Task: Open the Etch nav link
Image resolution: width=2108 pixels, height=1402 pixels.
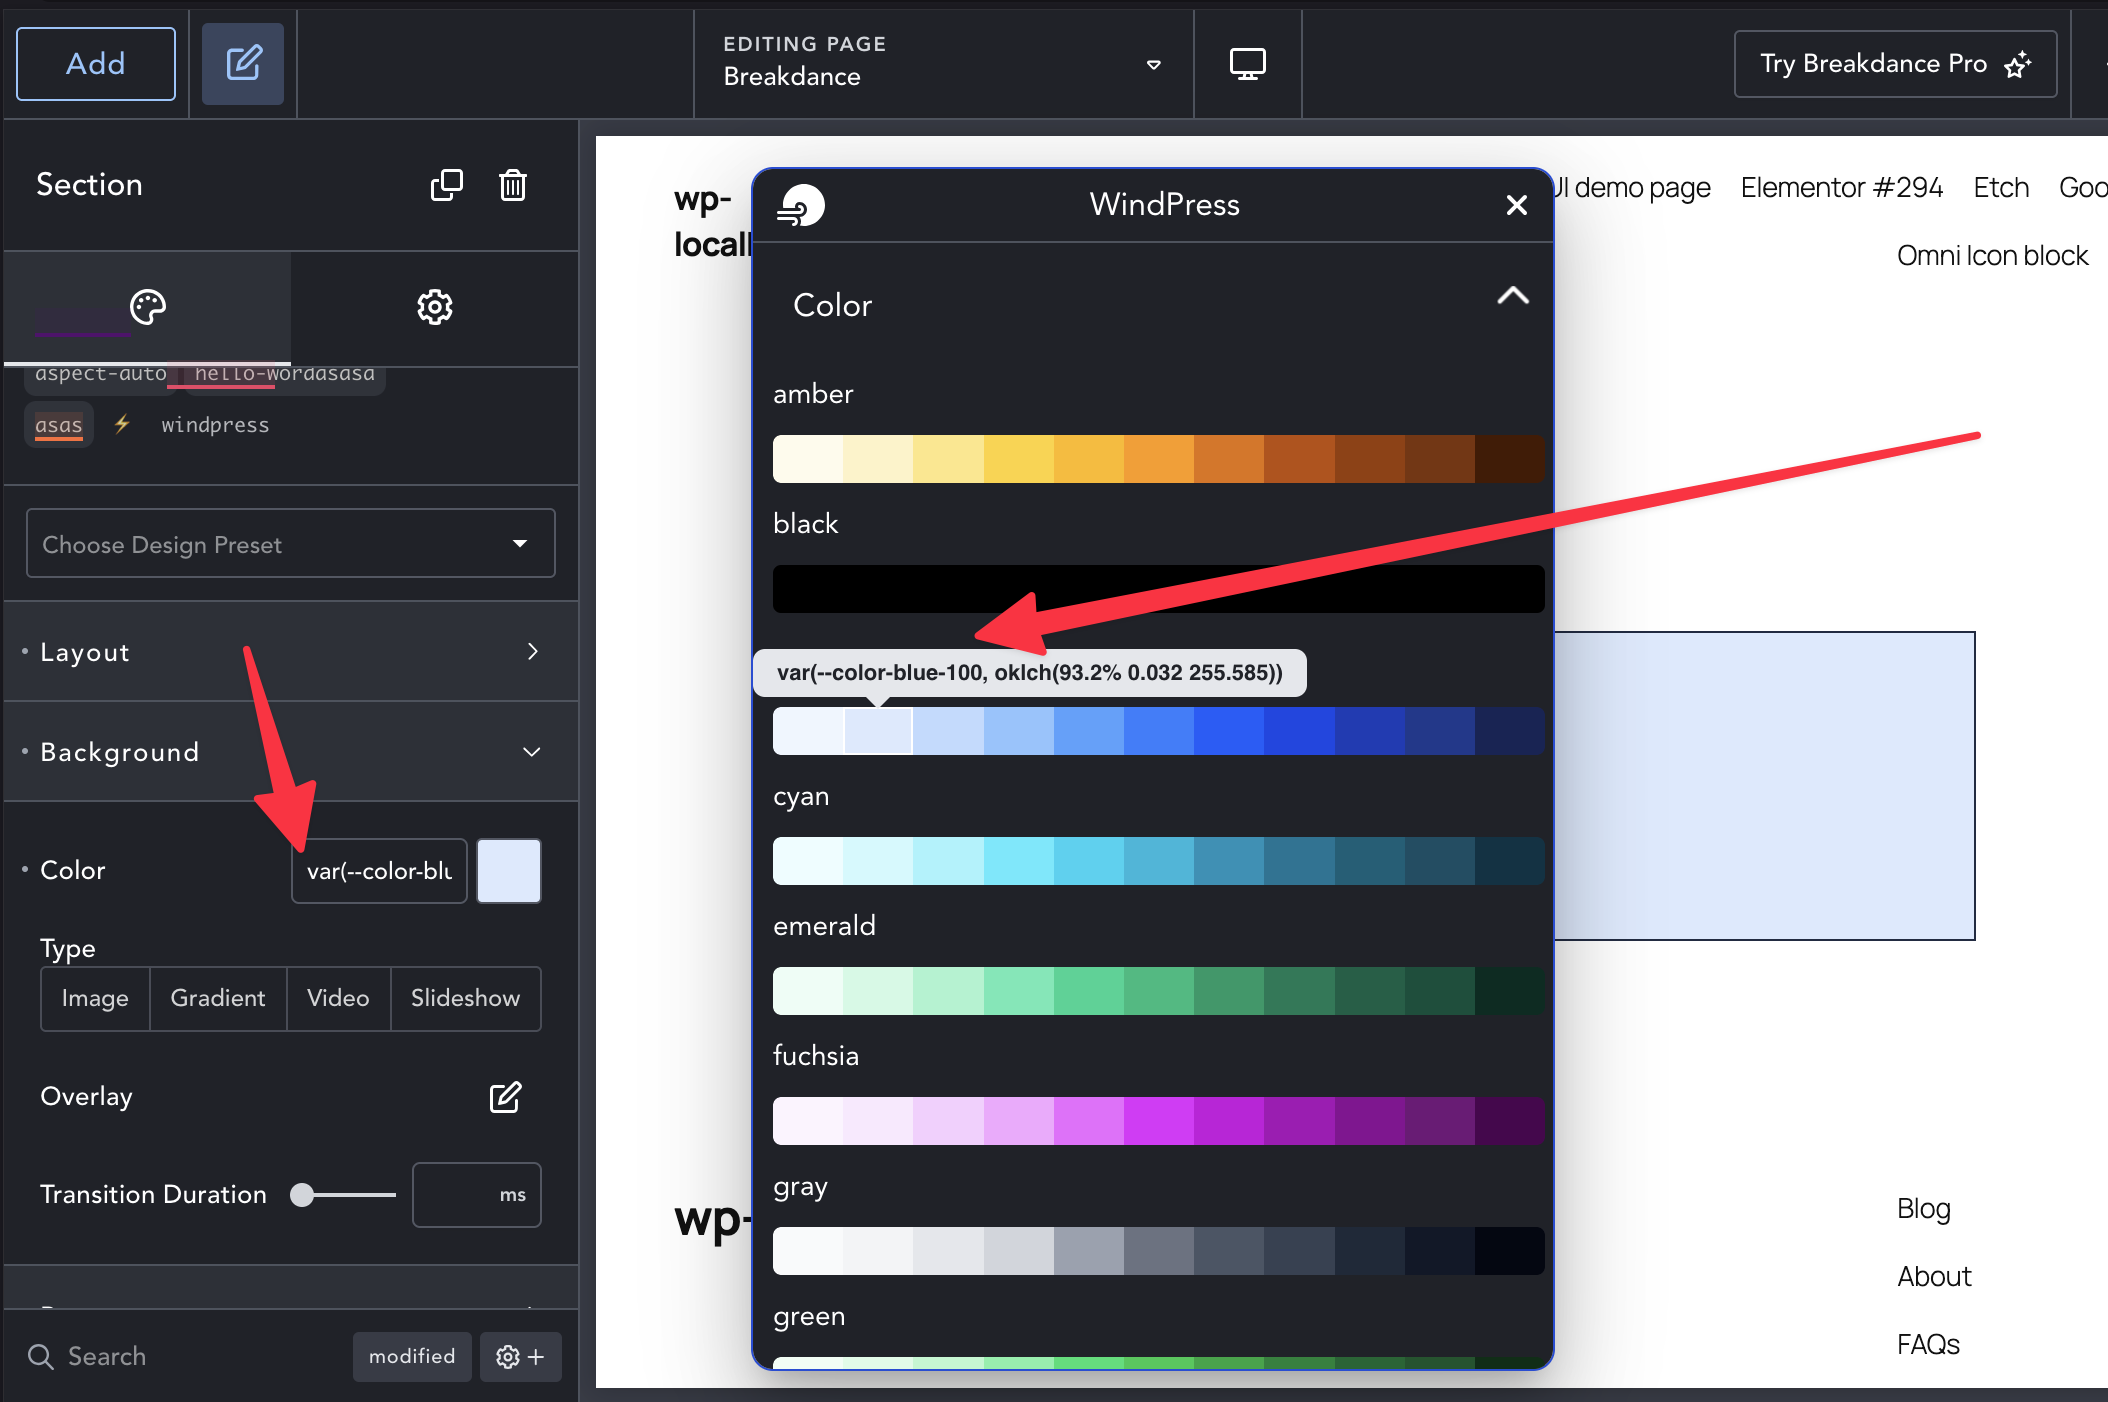Action: 2001,187
